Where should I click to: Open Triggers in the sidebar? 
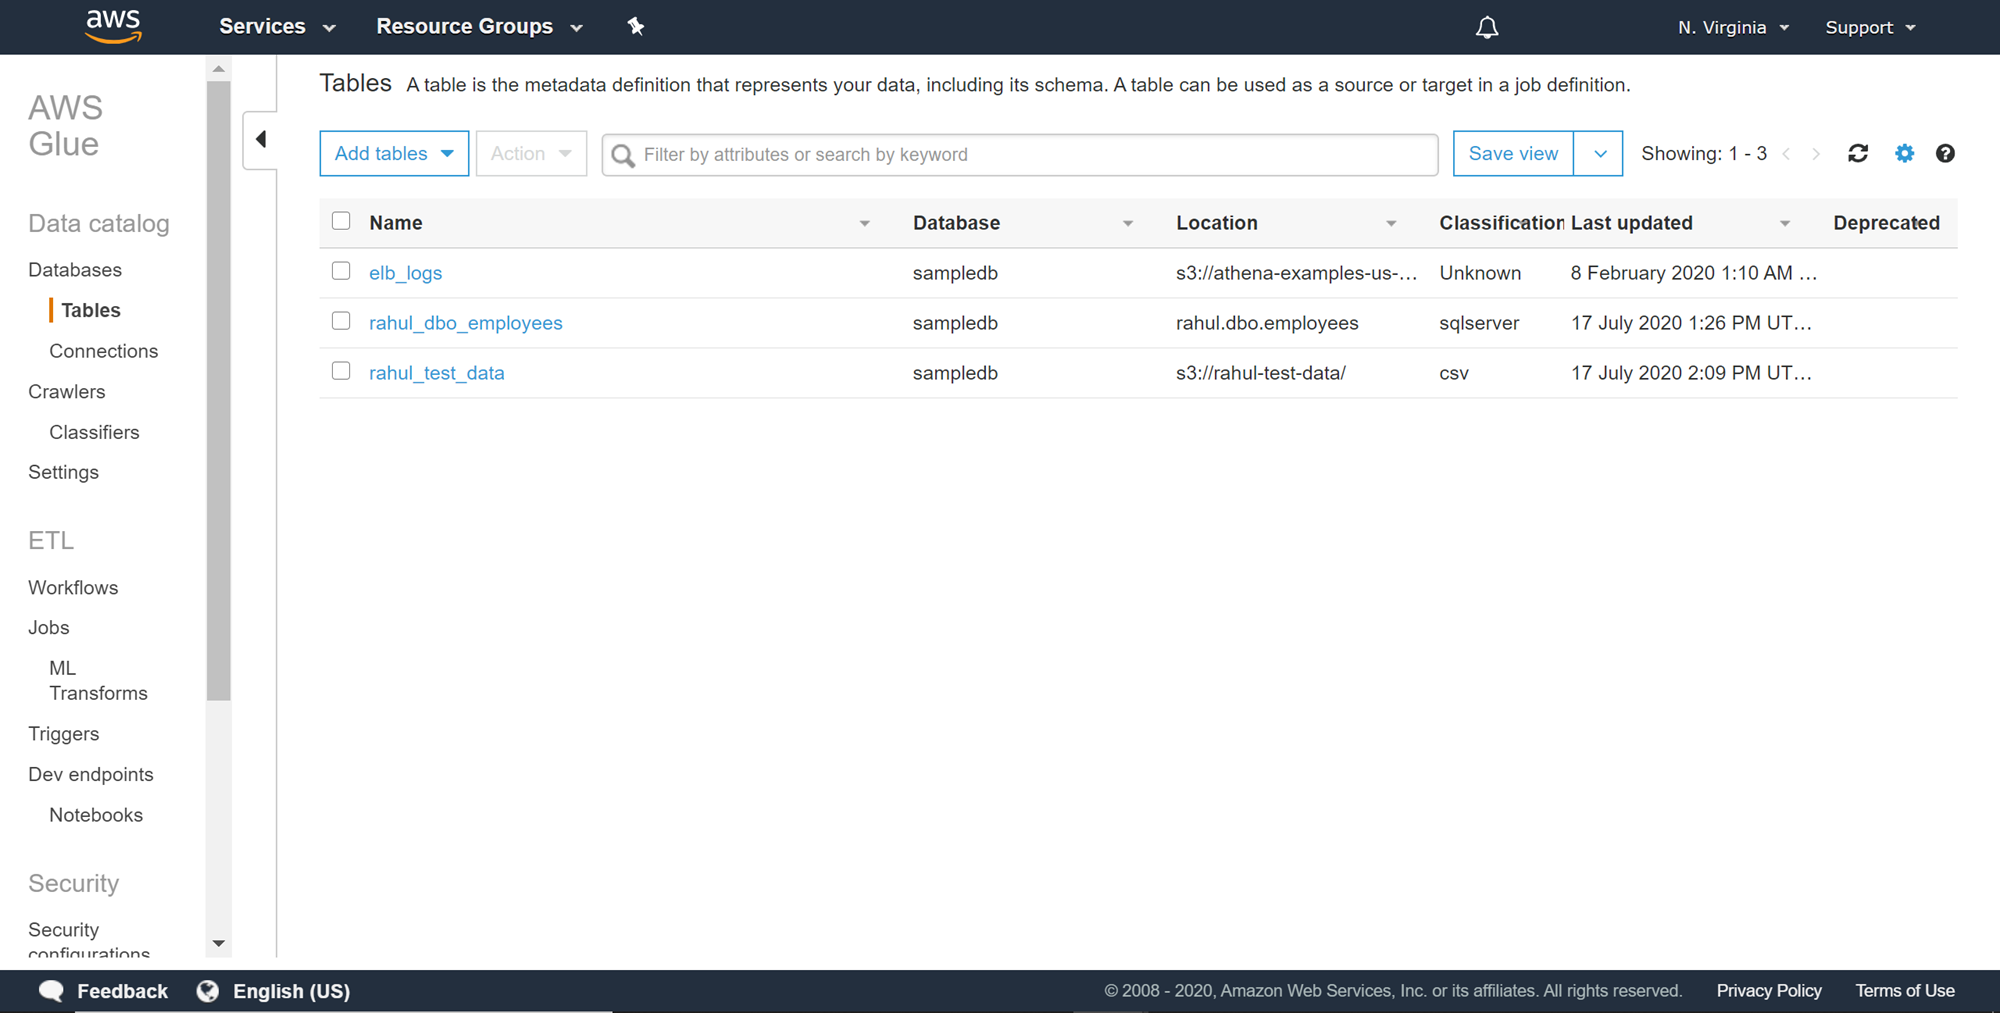64,734
